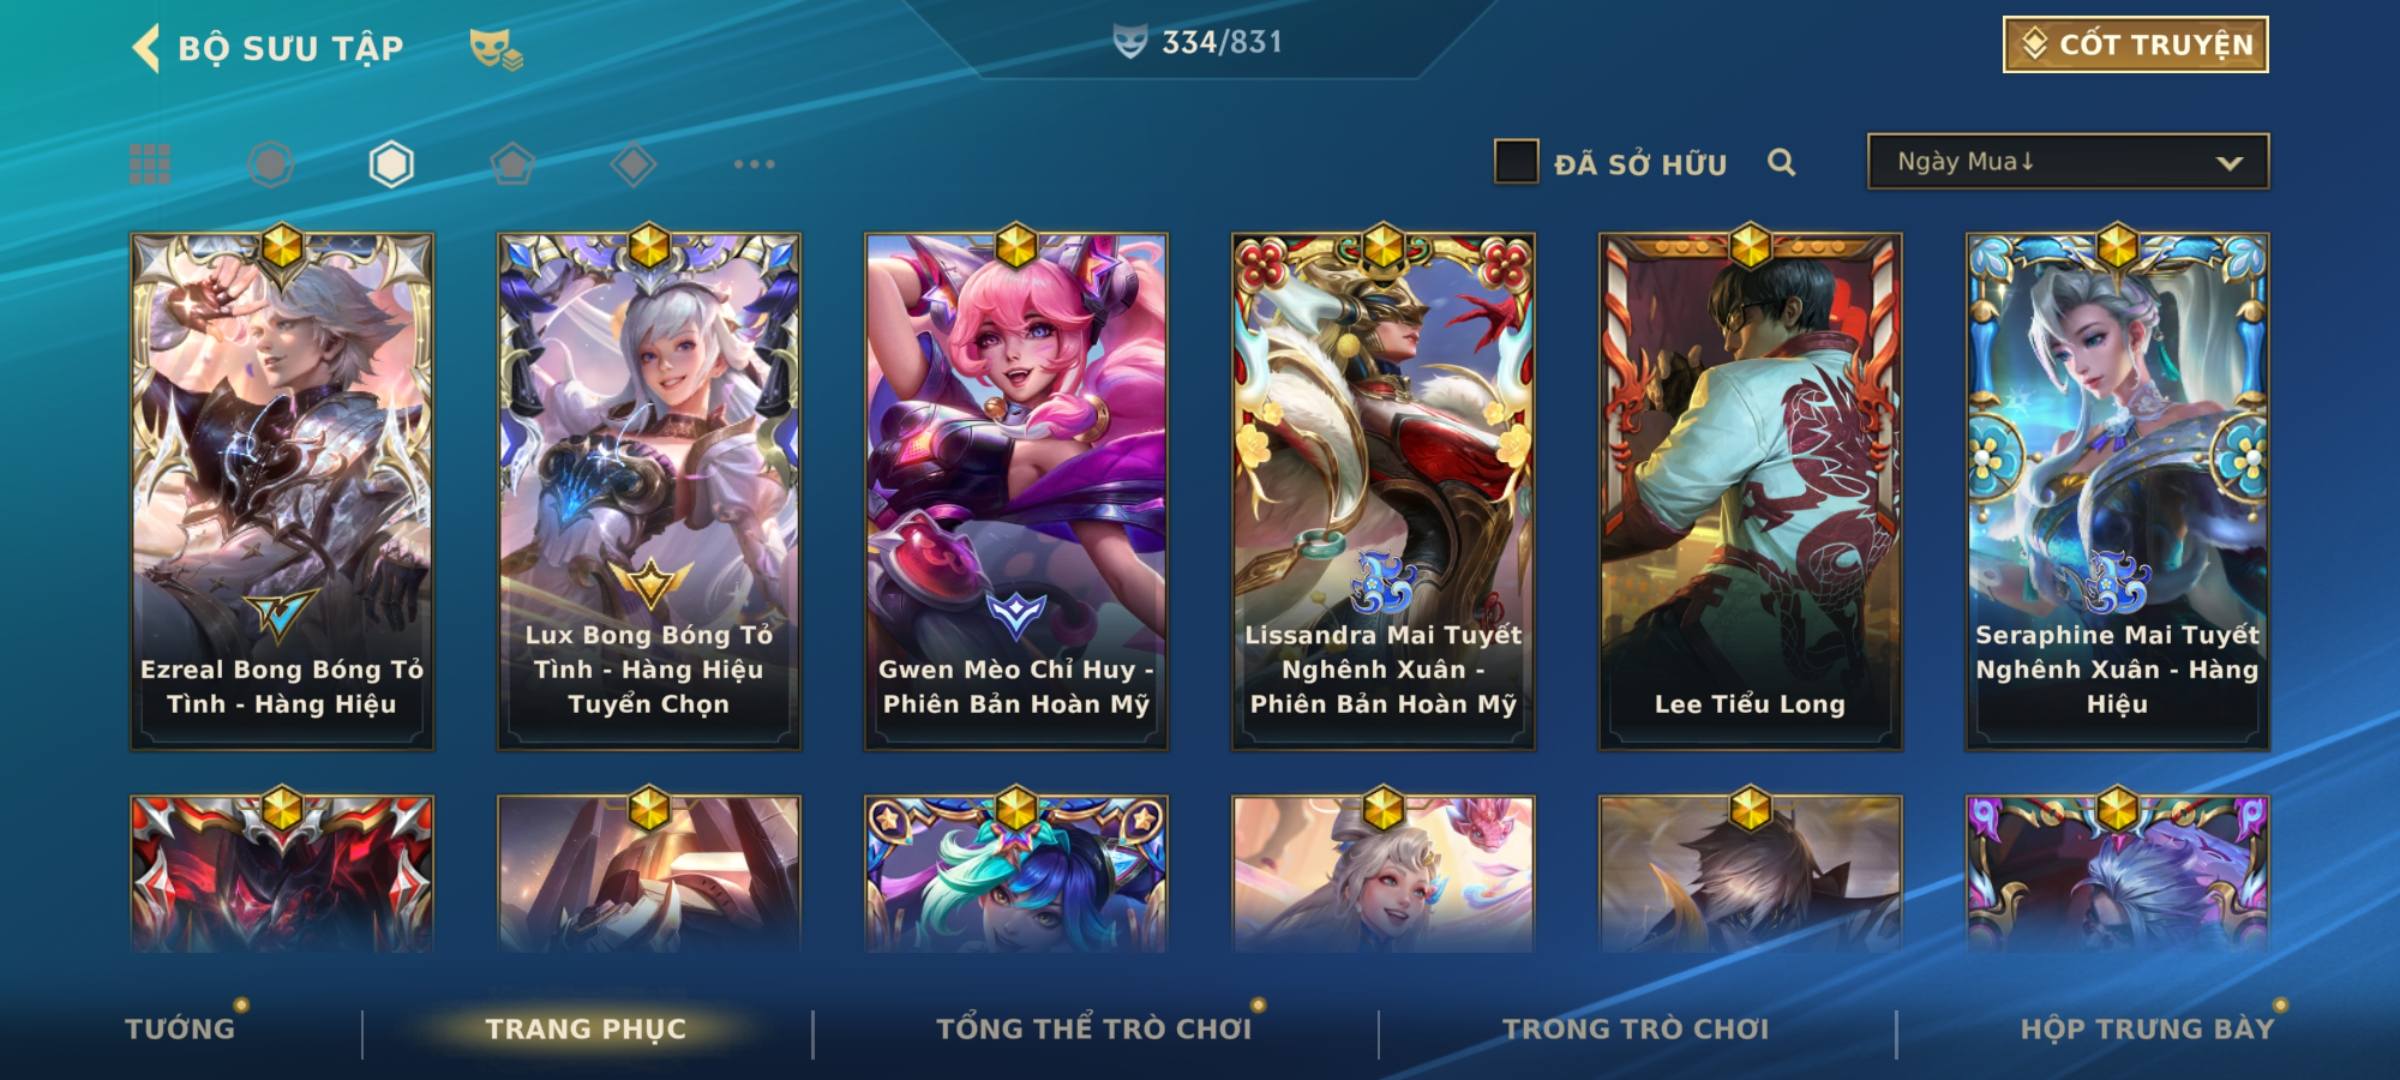Open the Trong Trò Chơi tab
The image size is (2400, 1080).
coord(1636,1028)
